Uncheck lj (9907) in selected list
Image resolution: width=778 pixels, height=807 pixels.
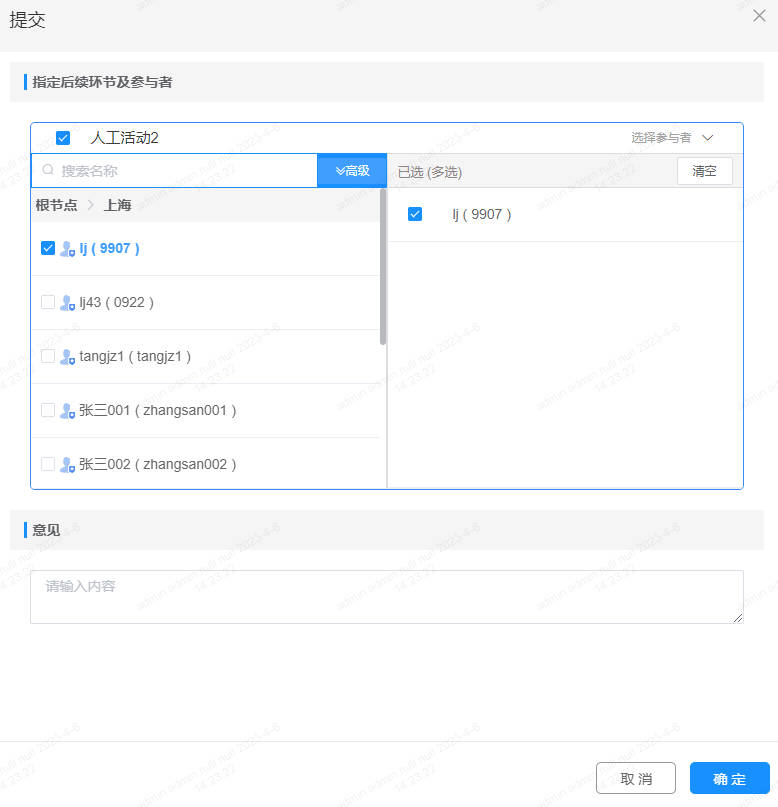(x=415, y=214)
